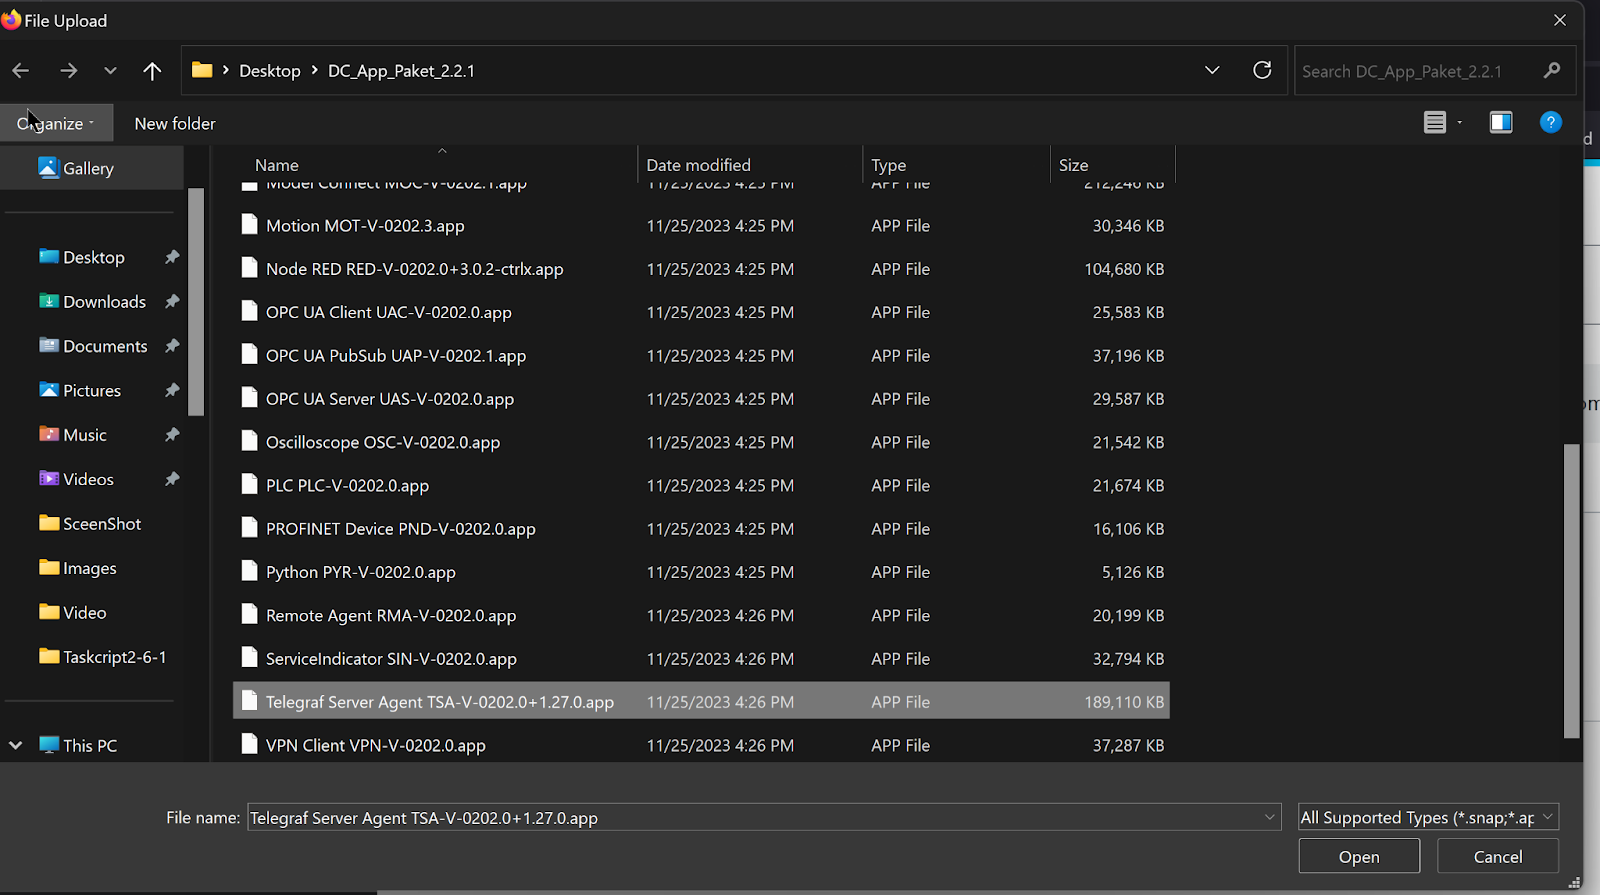Click the search magnifier icon

point(1552,70)
